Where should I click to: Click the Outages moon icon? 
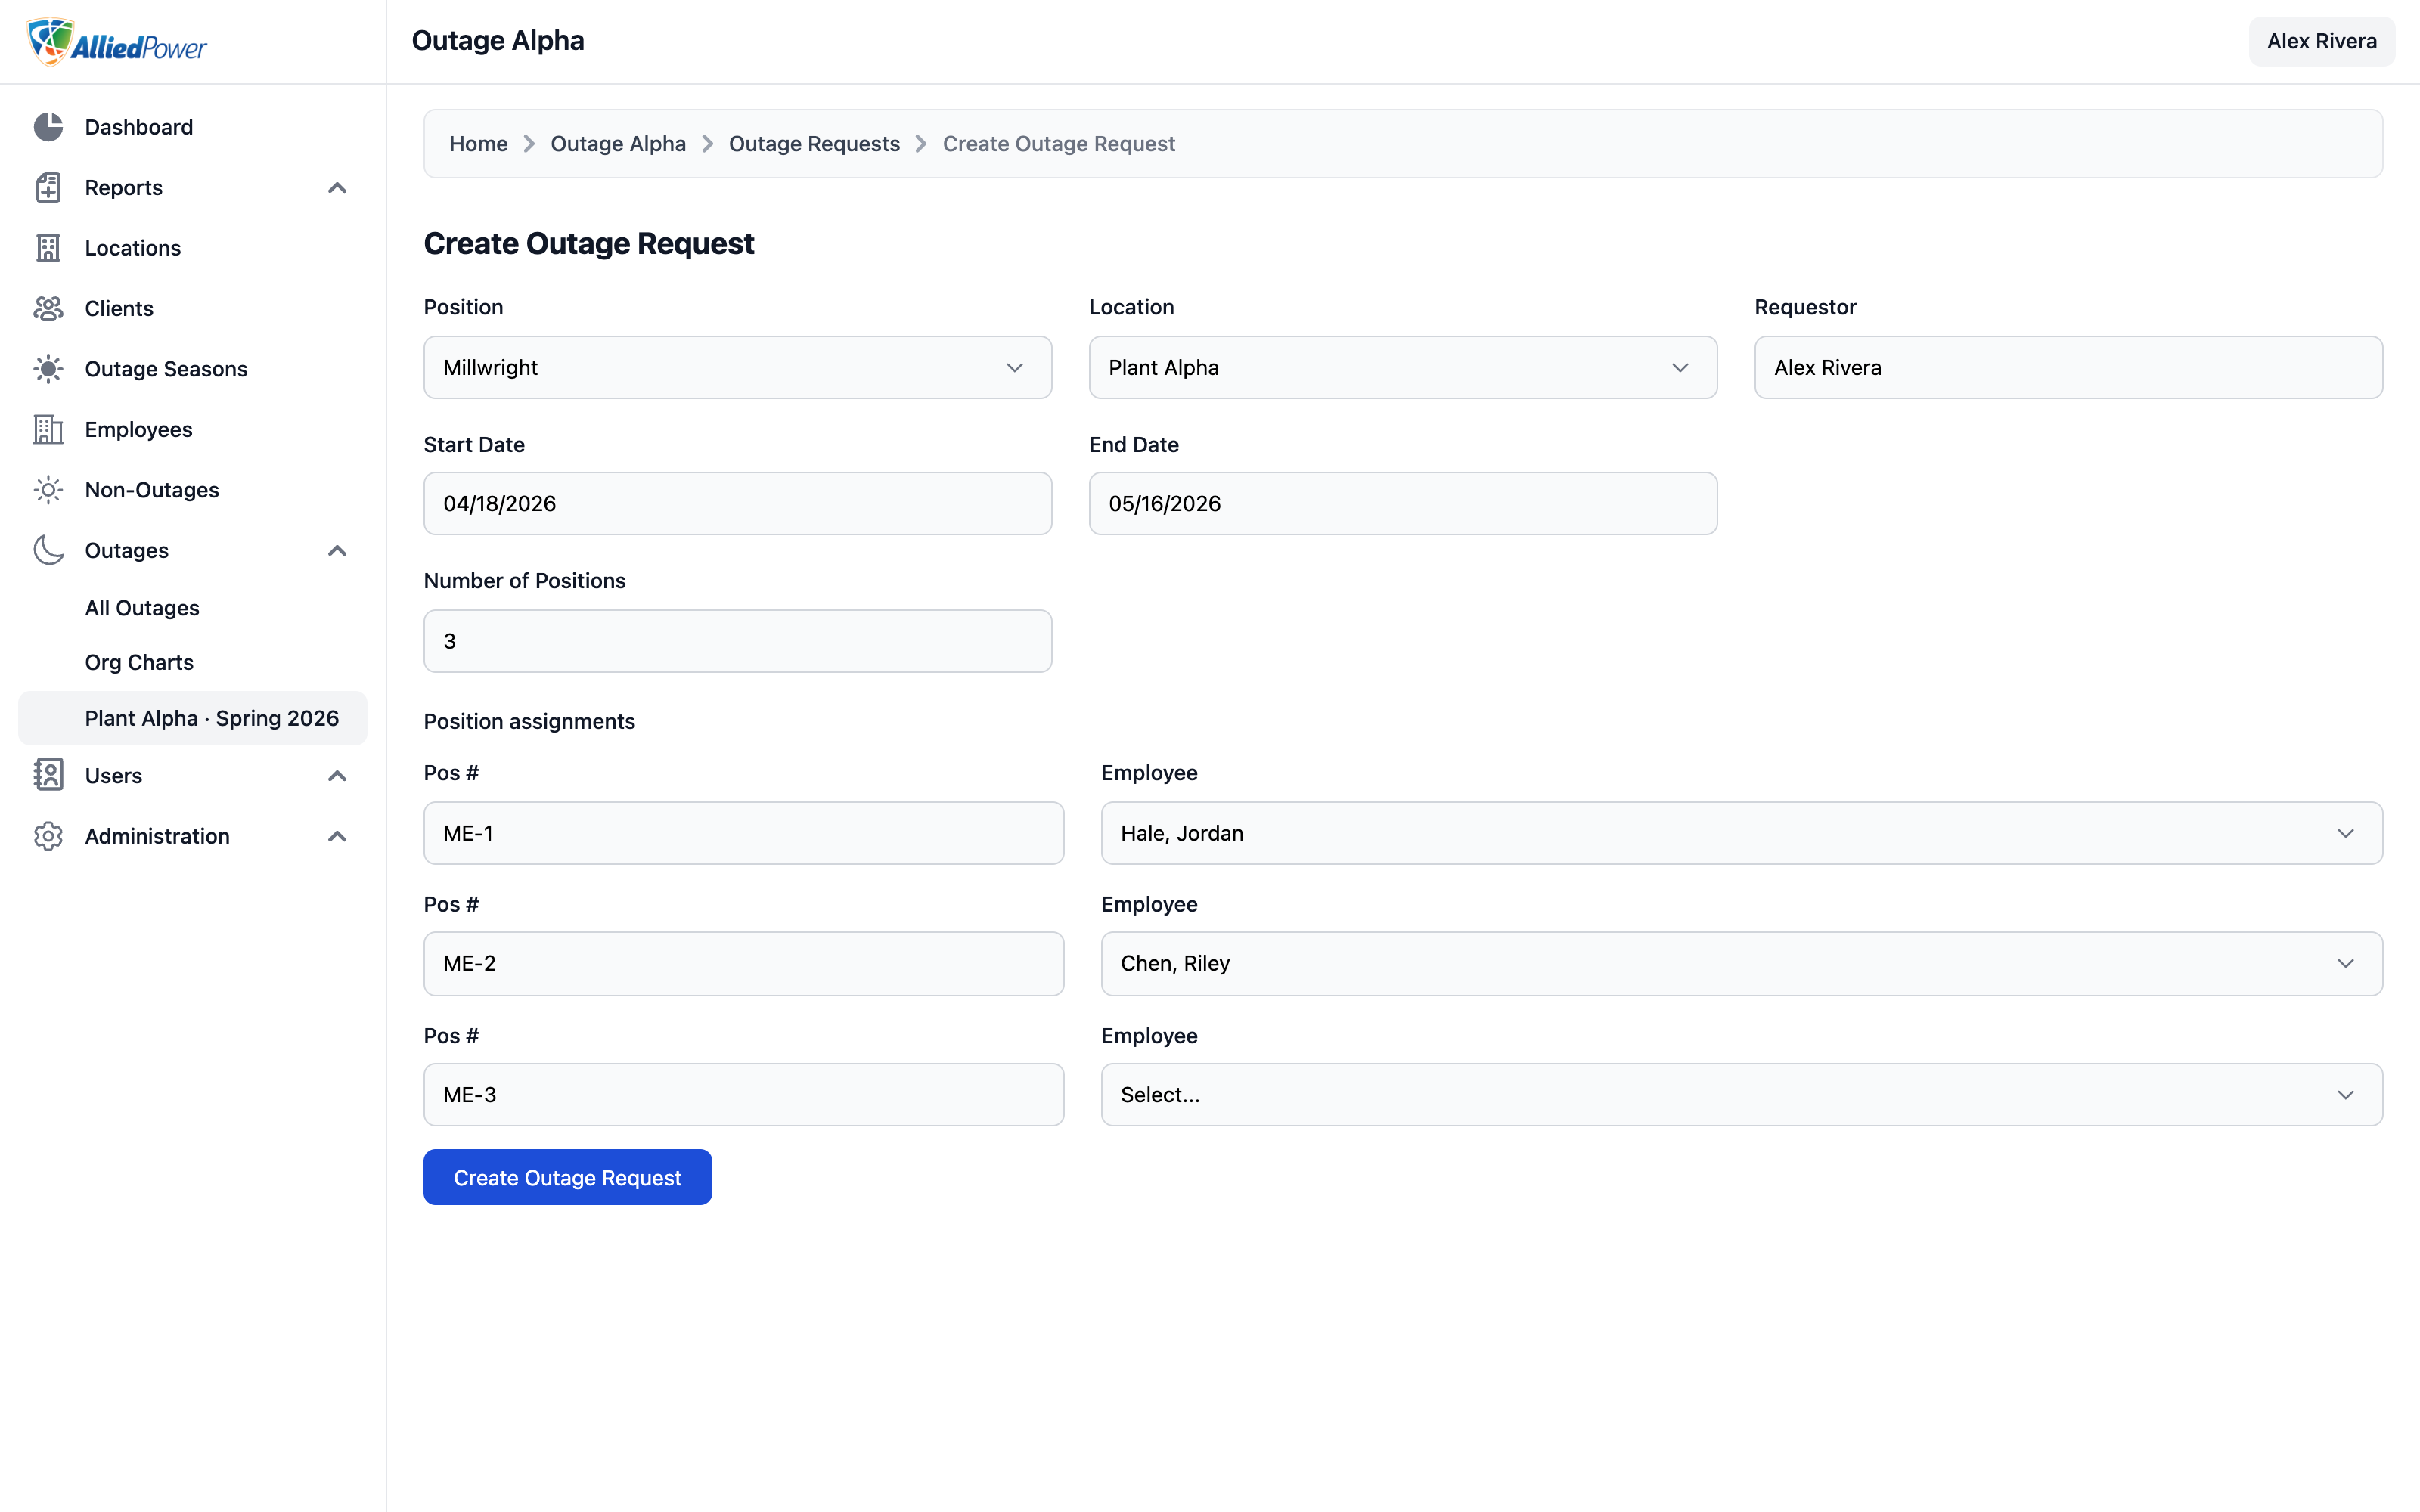point(48,550)
